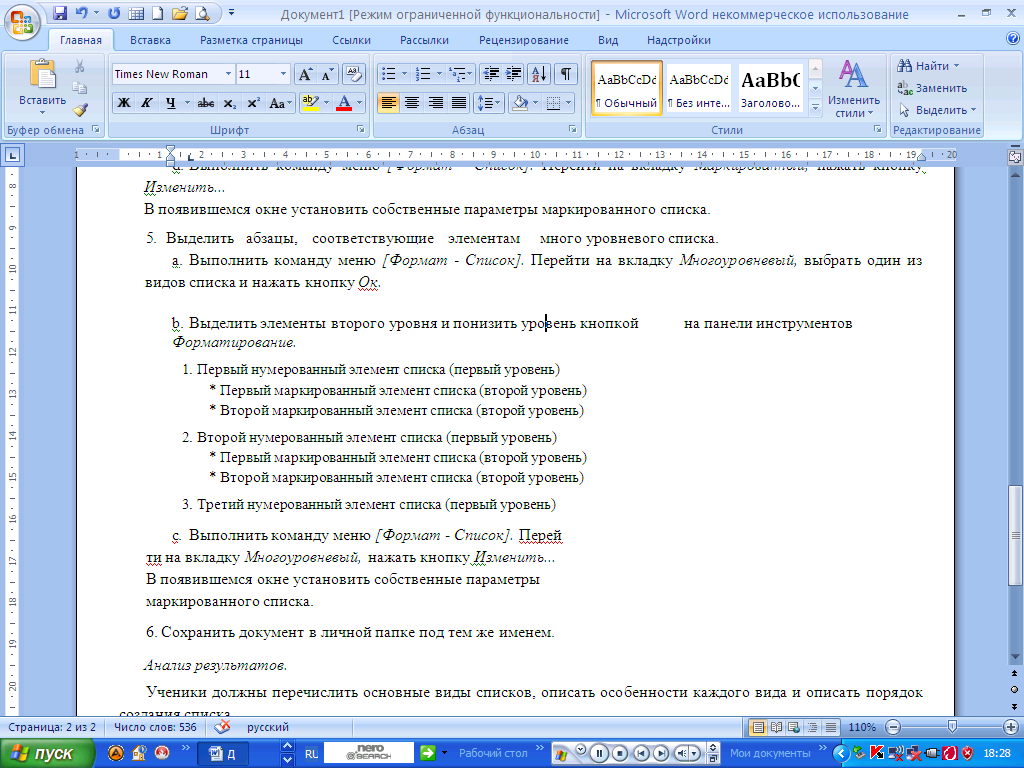Click the spell check status icon in status bar
The height and width of the screenshot is (768, 1024).
[222, 727]
